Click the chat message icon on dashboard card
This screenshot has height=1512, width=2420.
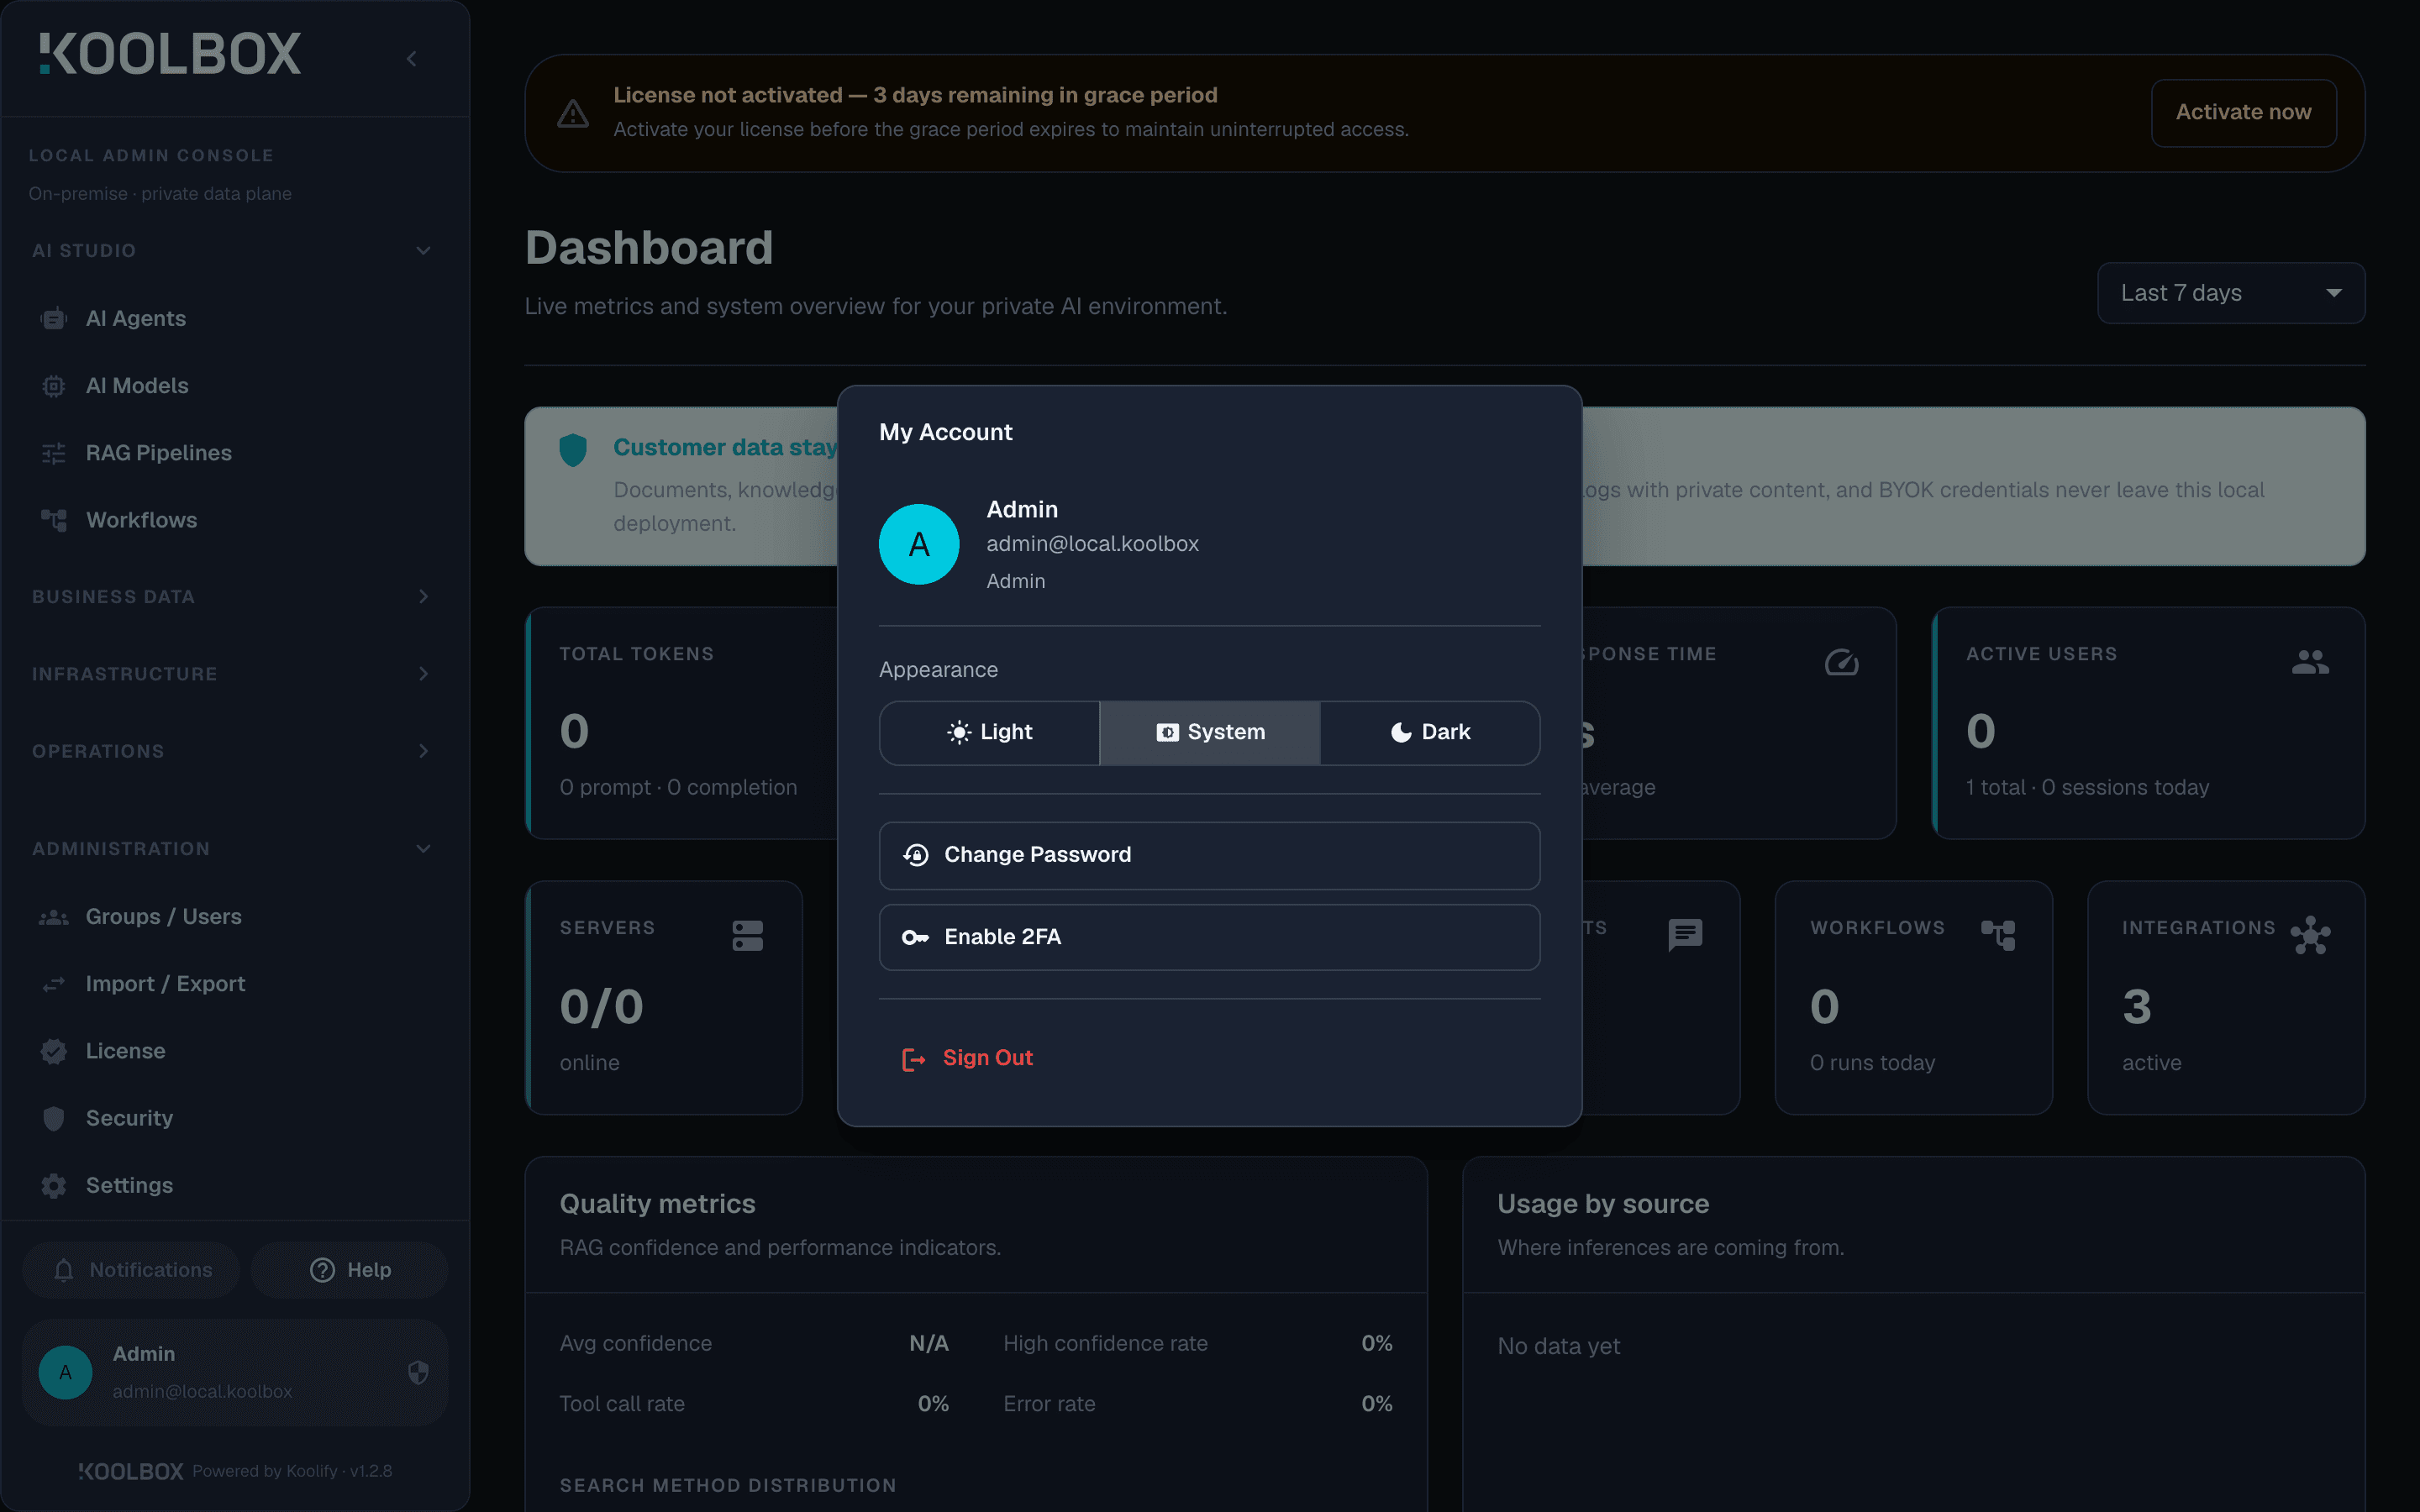(x=1685, y=935)
